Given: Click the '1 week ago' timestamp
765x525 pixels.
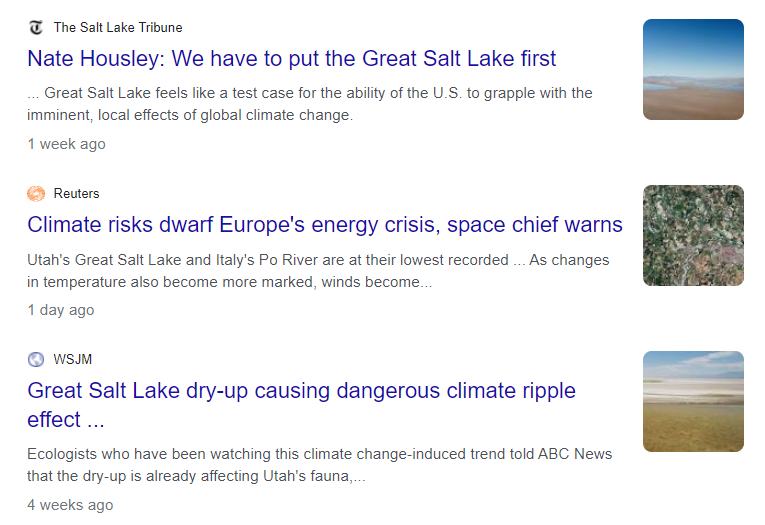Looking at the screenshot, I should pyautogui.click(x=66, y=144).
